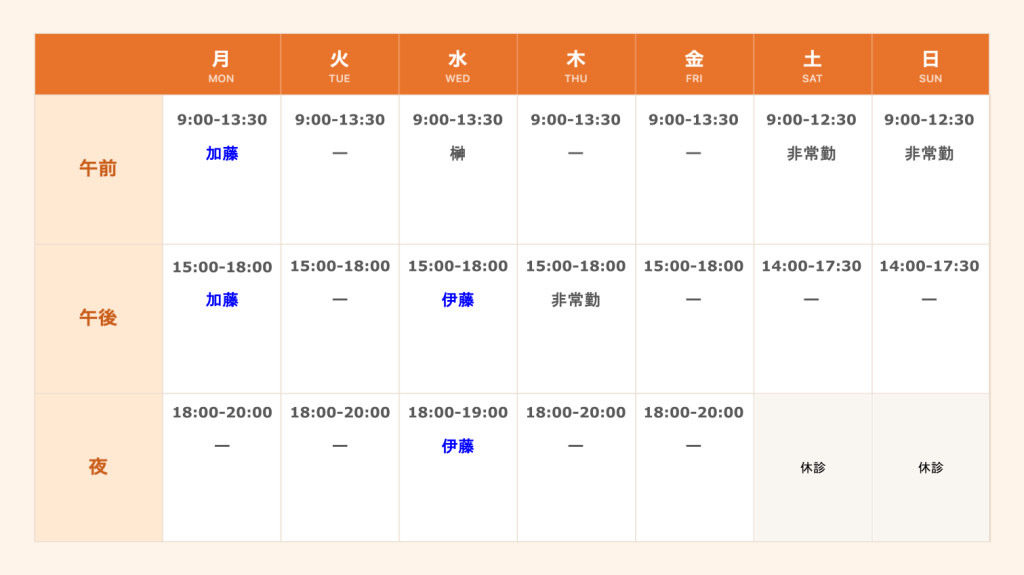Click the 午前 row label
This screenshot has height=575, width=1024.
tap(98, 169)
